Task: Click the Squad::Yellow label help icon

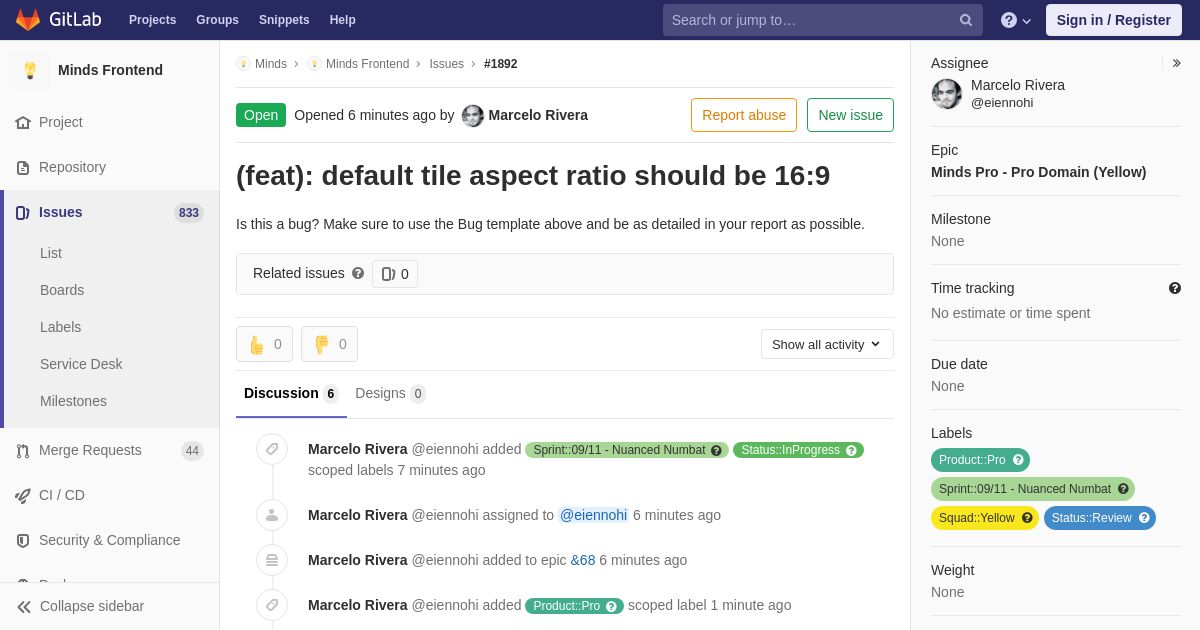Action: click(1027, 518)
